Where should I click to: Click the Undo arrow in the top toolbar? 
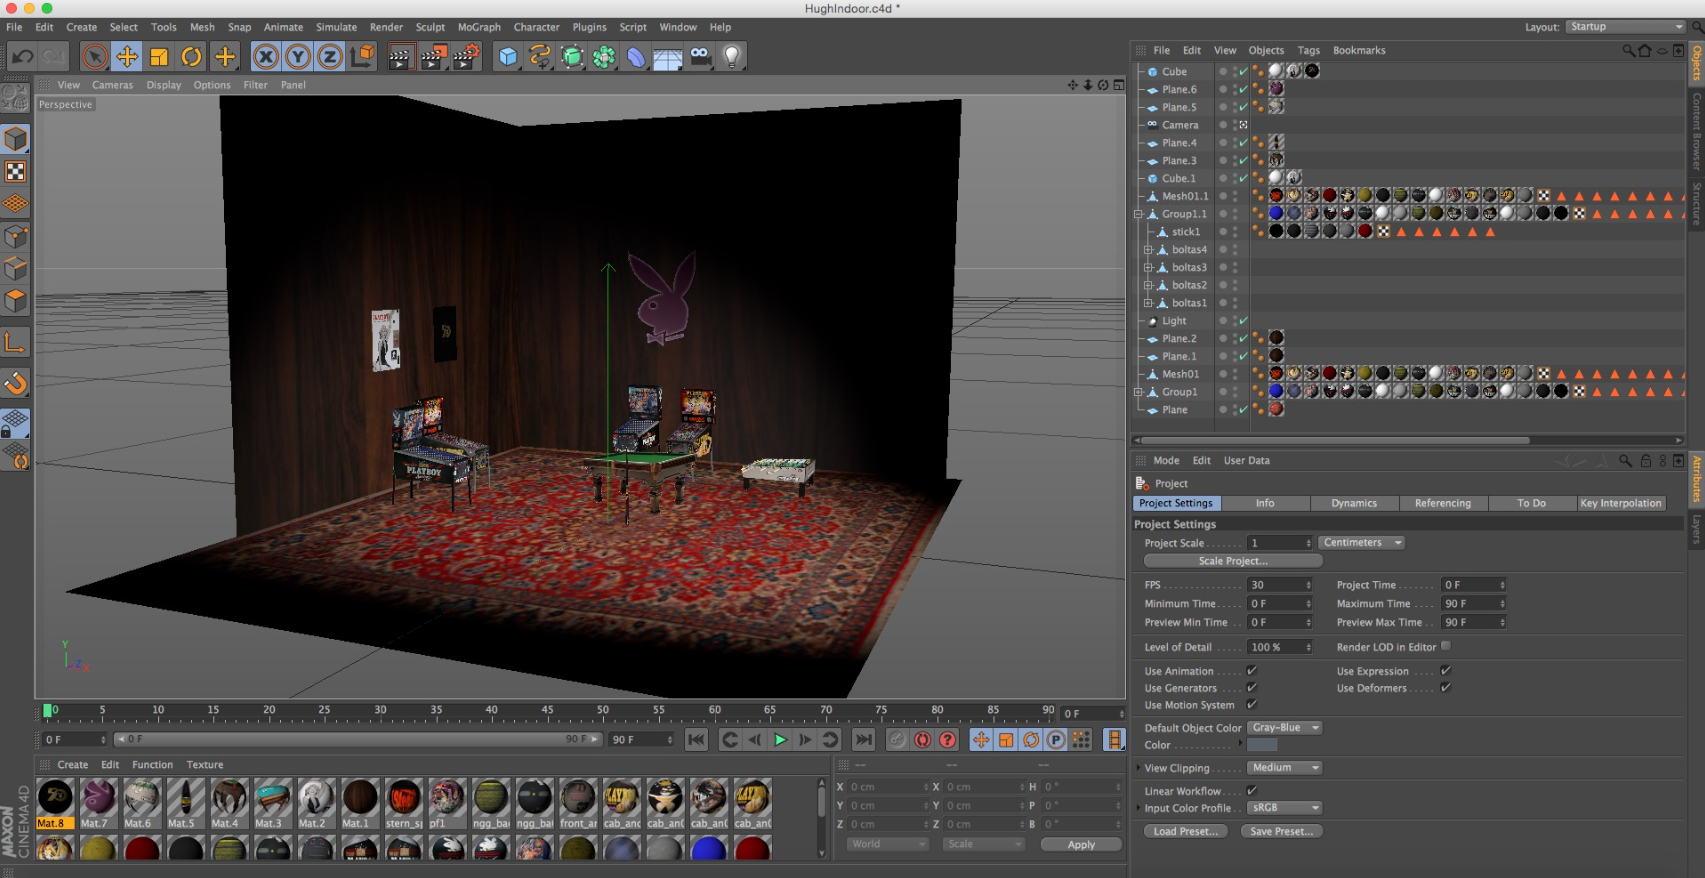[22, 57]
